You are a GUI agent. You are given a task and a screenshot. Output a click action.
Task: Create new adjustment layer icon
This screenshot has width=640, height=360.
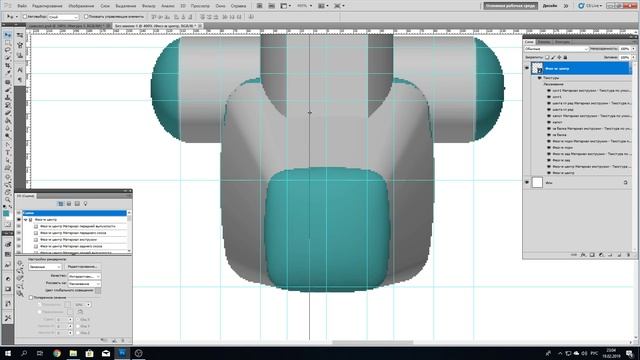pyautogui.click(x=601, y=255)
